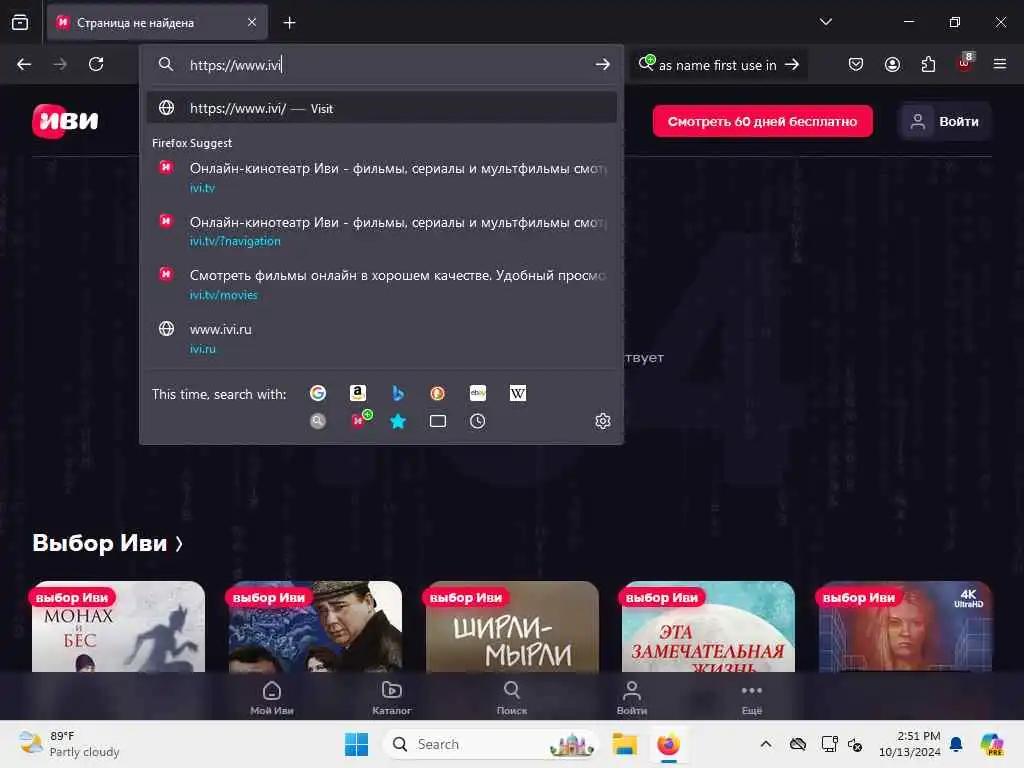Open search settings gear in the dropdown

[x=603, y=421]
